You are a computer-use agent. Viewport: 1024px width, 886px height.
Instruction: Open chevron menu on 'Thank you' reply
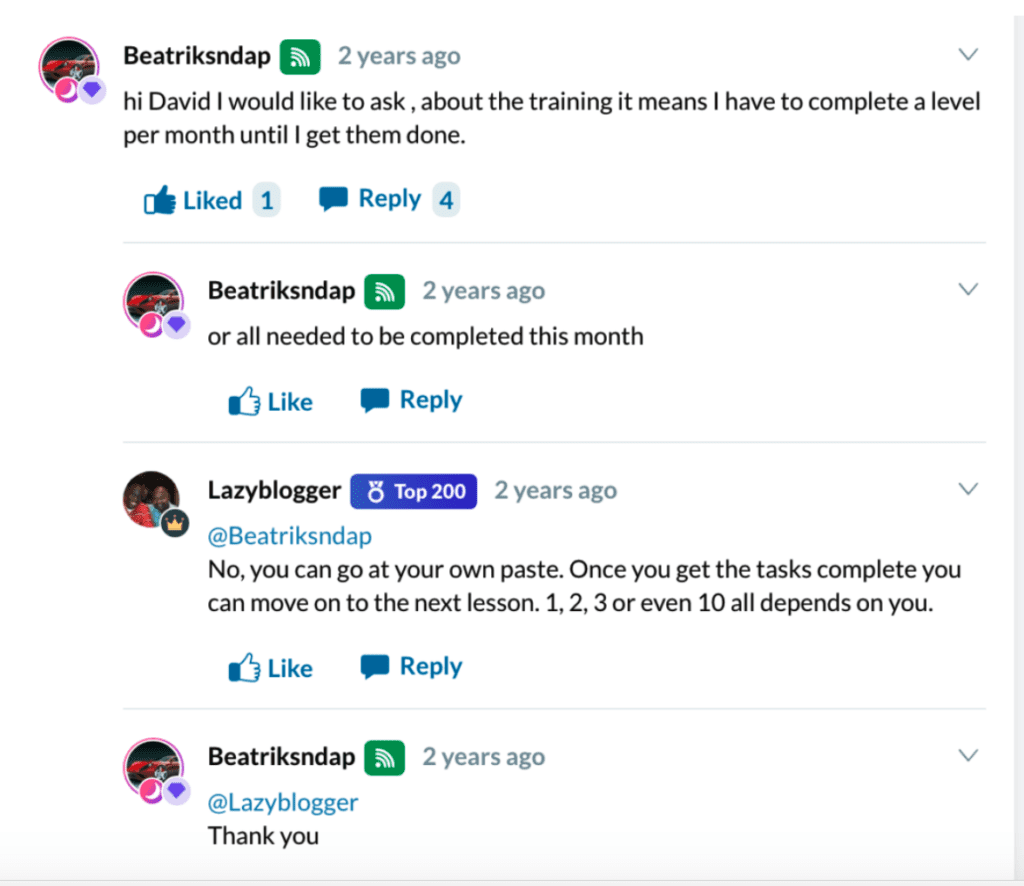coord(968,755)
